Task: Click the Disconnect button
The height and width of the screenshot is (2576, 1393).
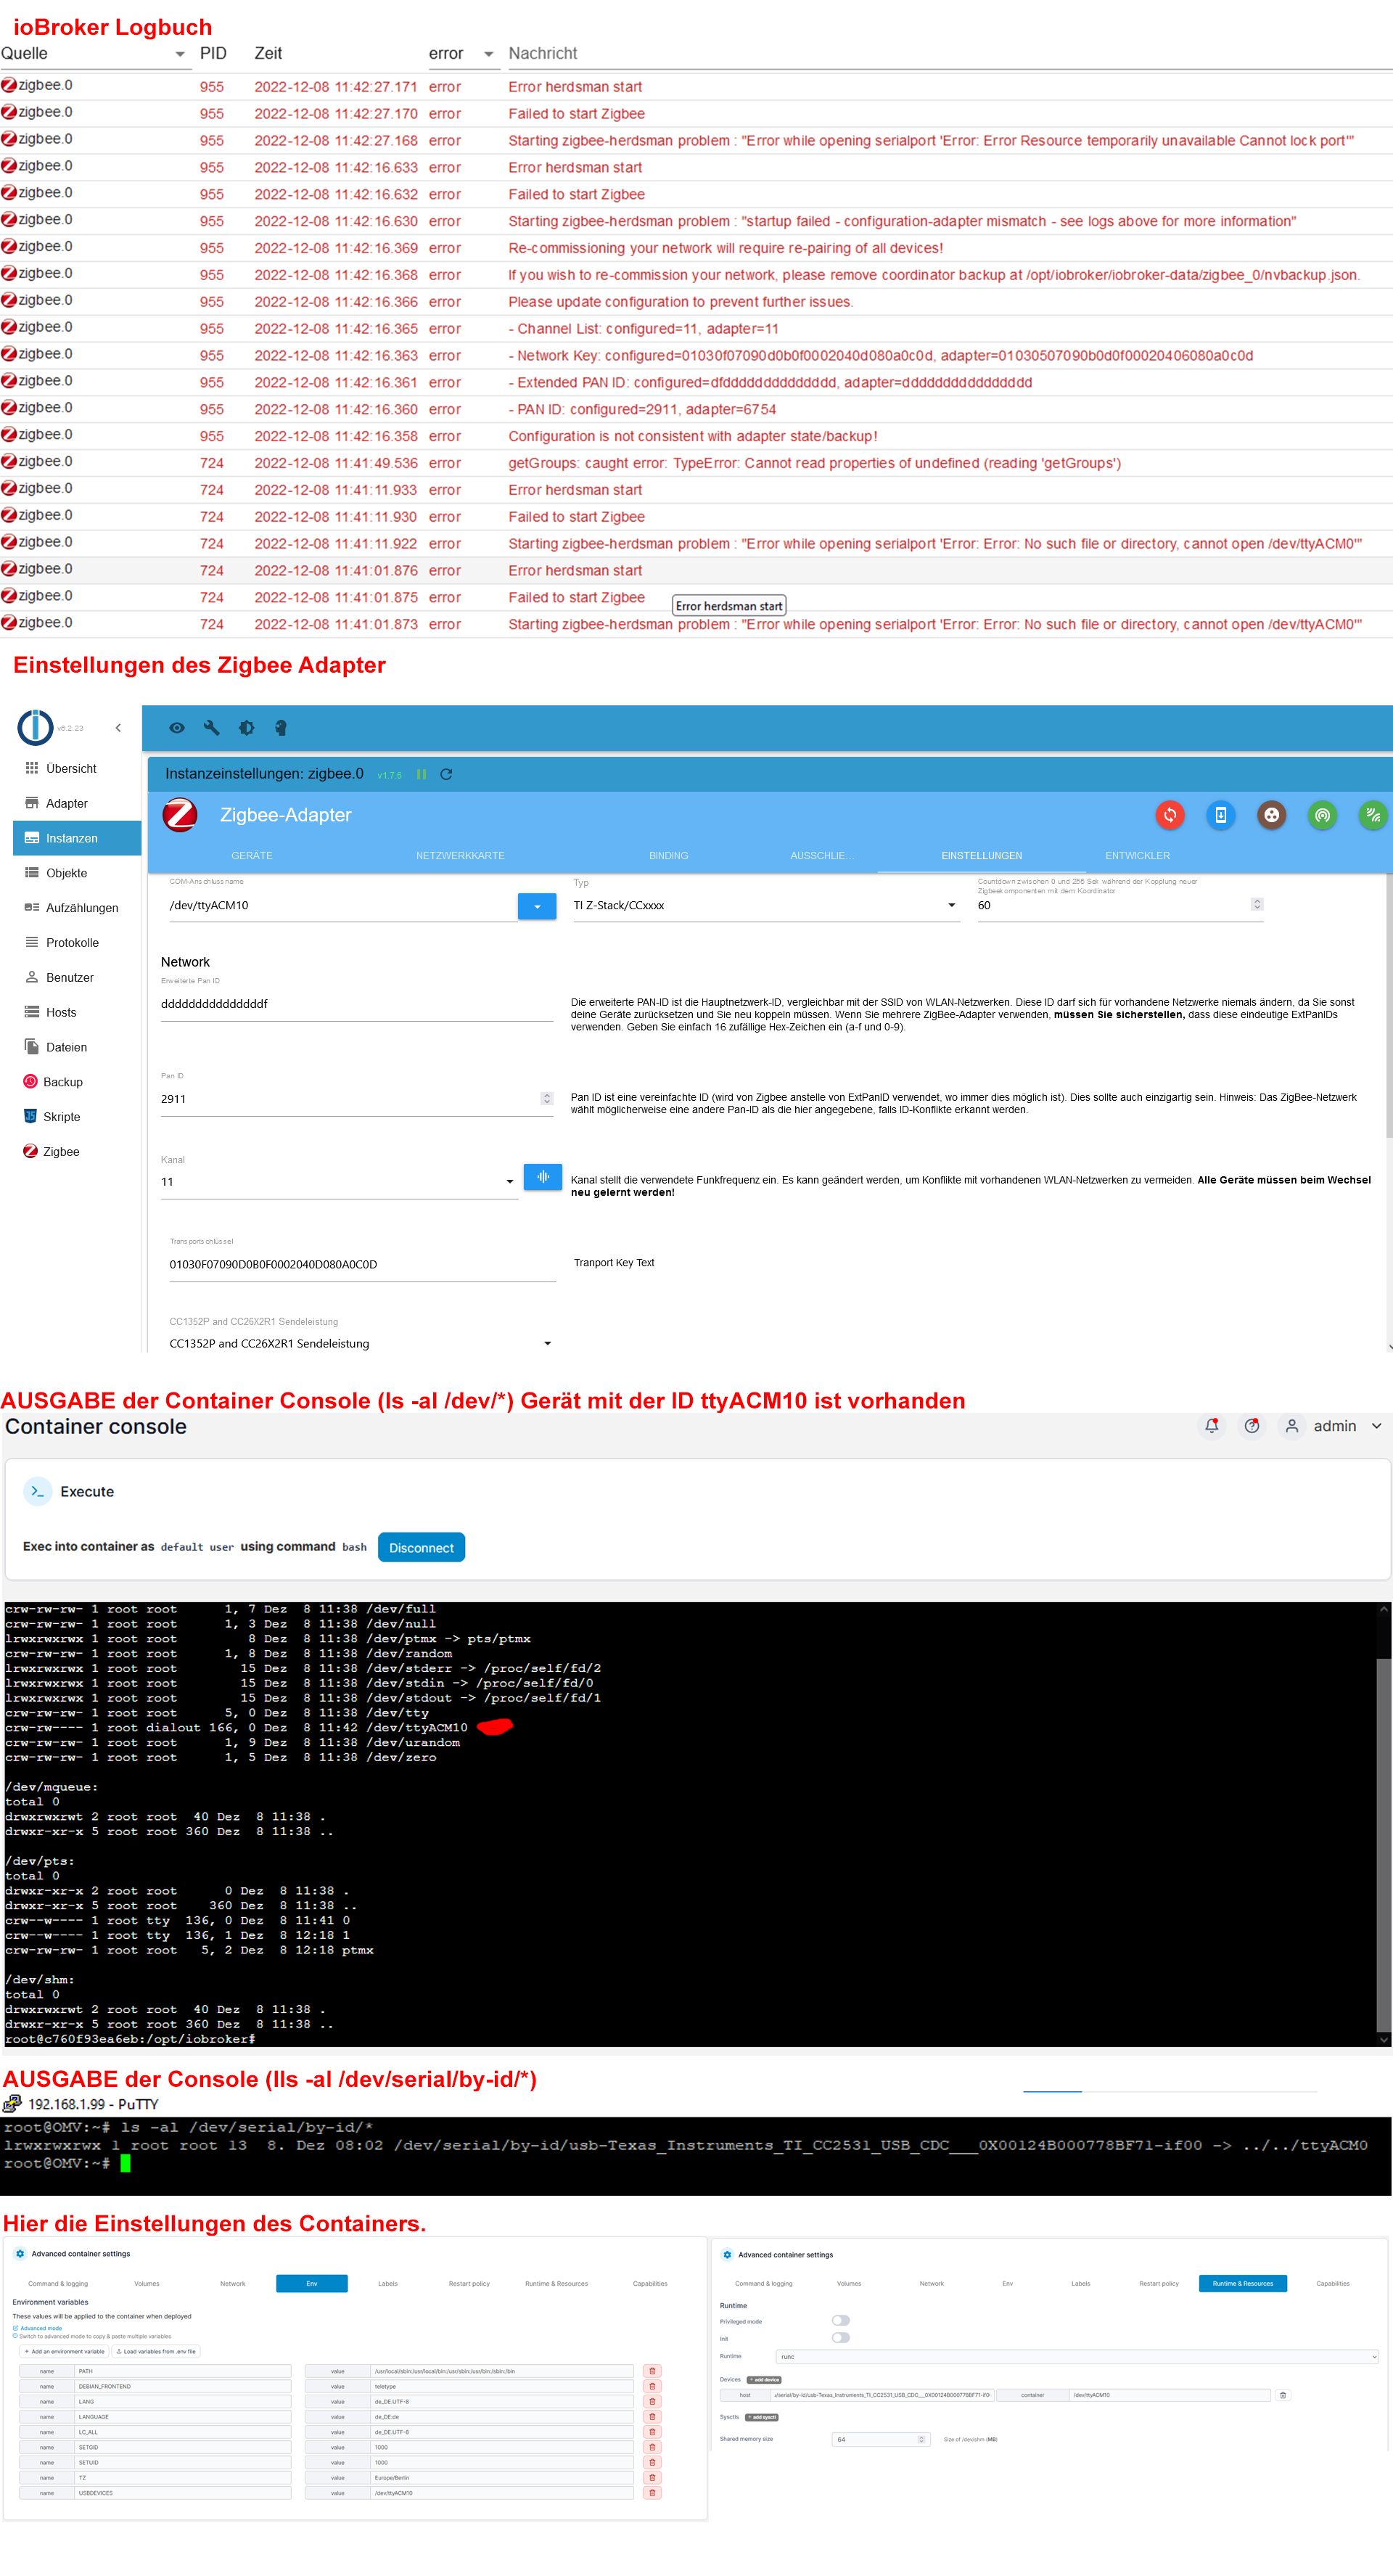Action: [421, 1548]
